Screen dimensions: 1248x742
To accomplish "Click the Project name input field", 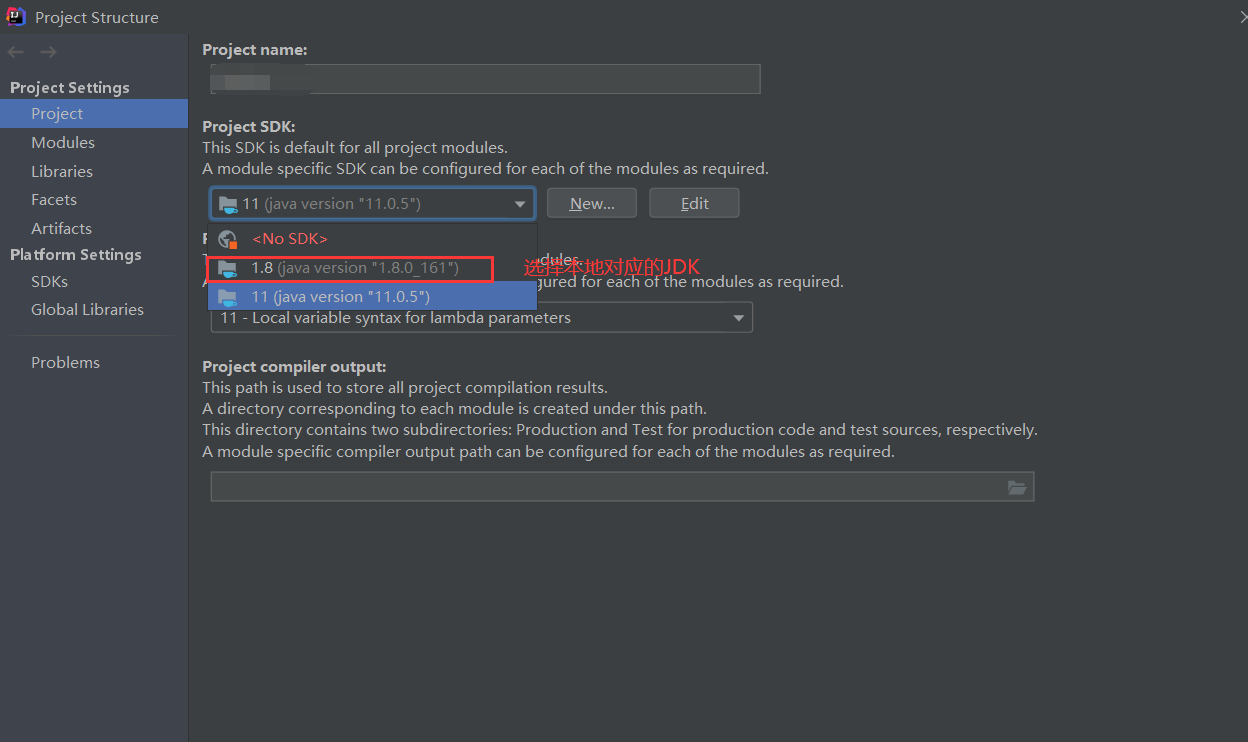I will (485, 79).
